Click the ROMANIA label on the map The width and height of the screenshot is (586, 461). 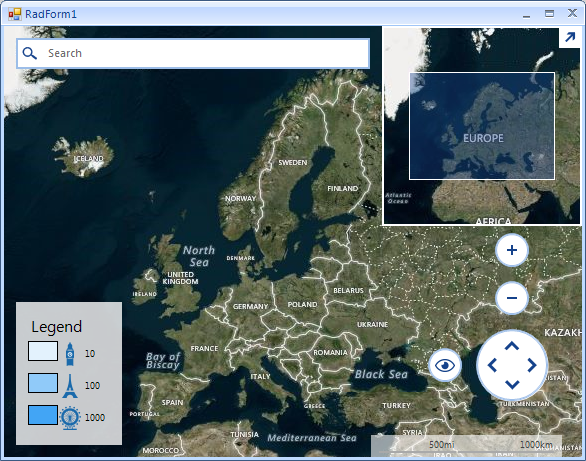[x=330, y=352]
